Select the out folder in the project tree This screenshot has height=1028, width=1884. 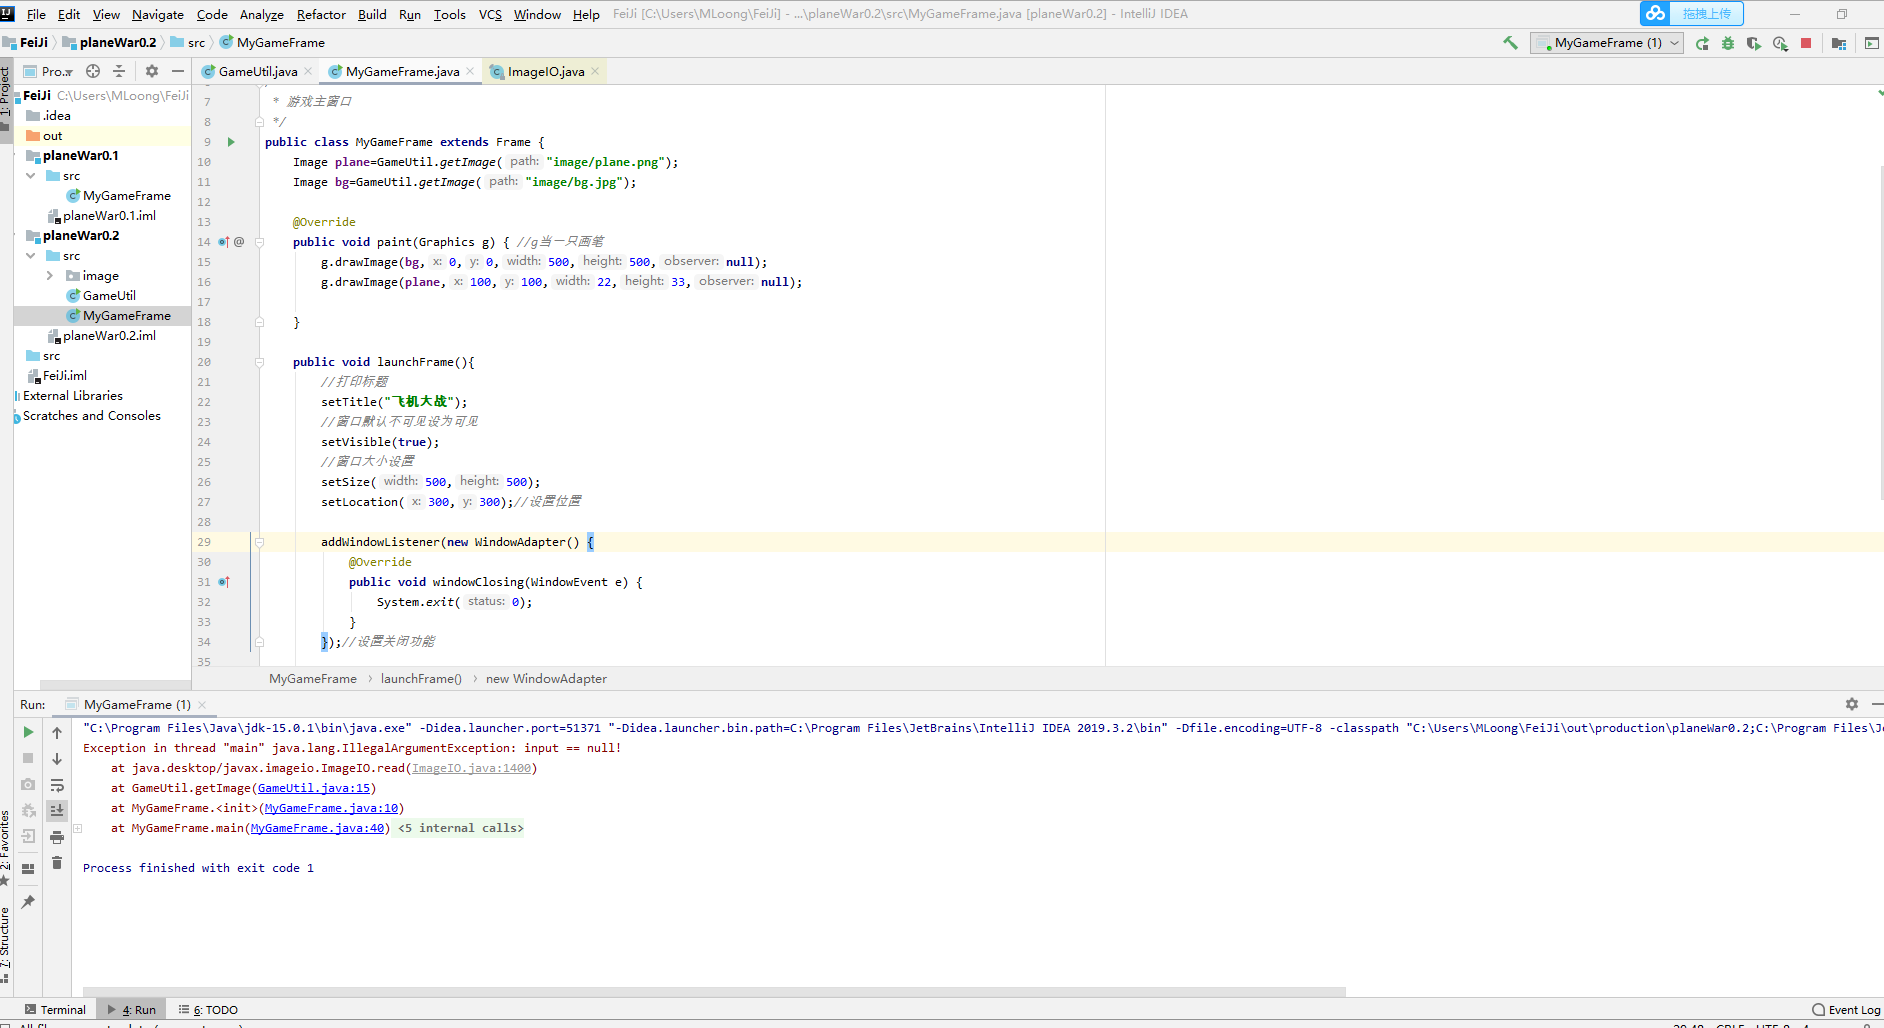(52, 136)
